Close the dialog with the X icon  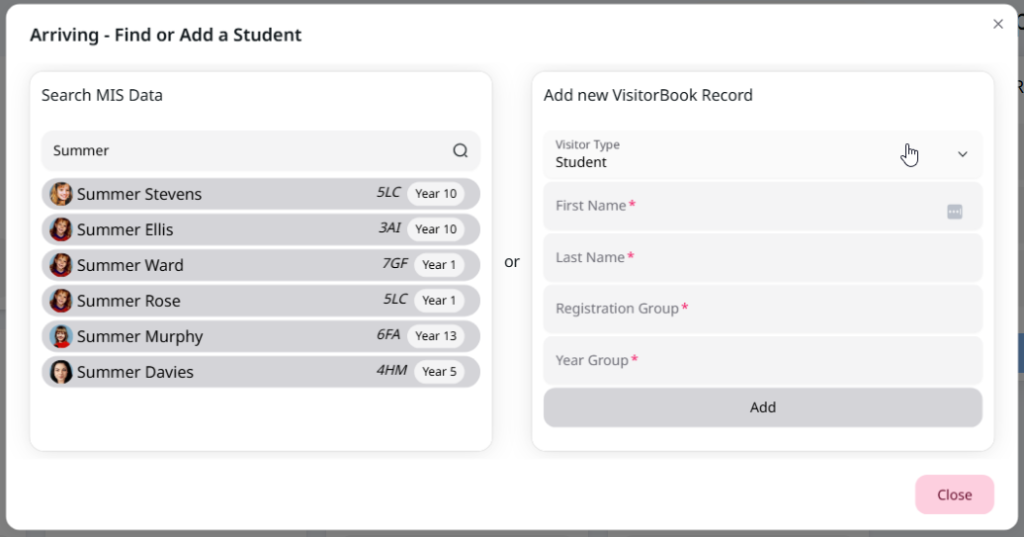(x=998, y=24)
